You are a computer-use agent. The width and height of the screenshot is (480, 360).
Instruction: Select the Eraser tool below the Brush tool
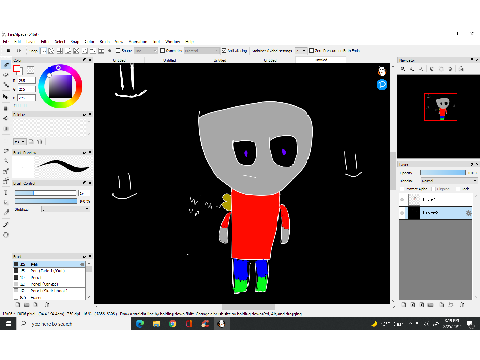tap(6, 75)
